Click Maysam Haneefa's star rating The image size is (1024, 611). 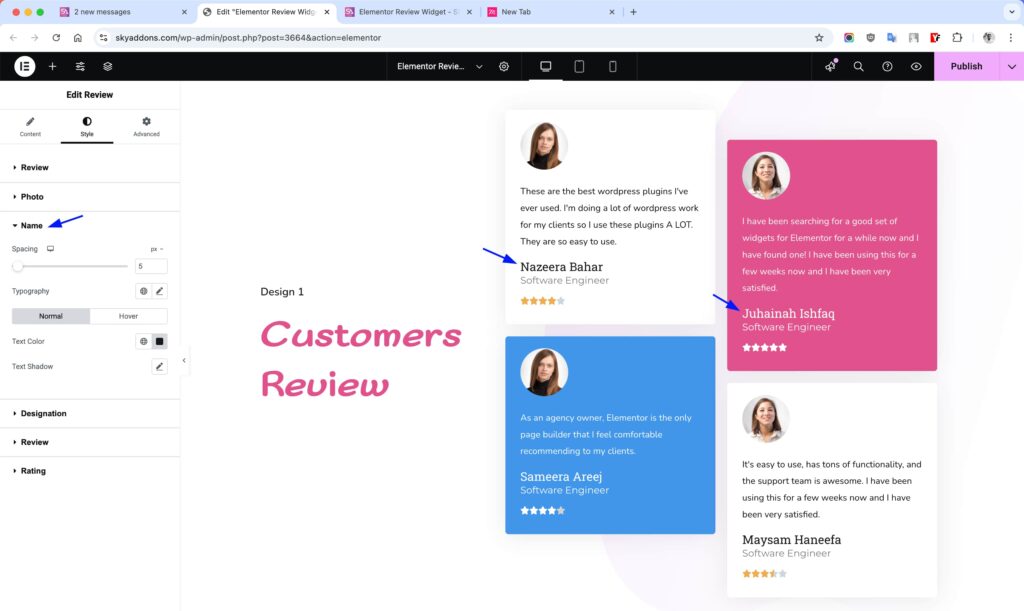point(764,574)
